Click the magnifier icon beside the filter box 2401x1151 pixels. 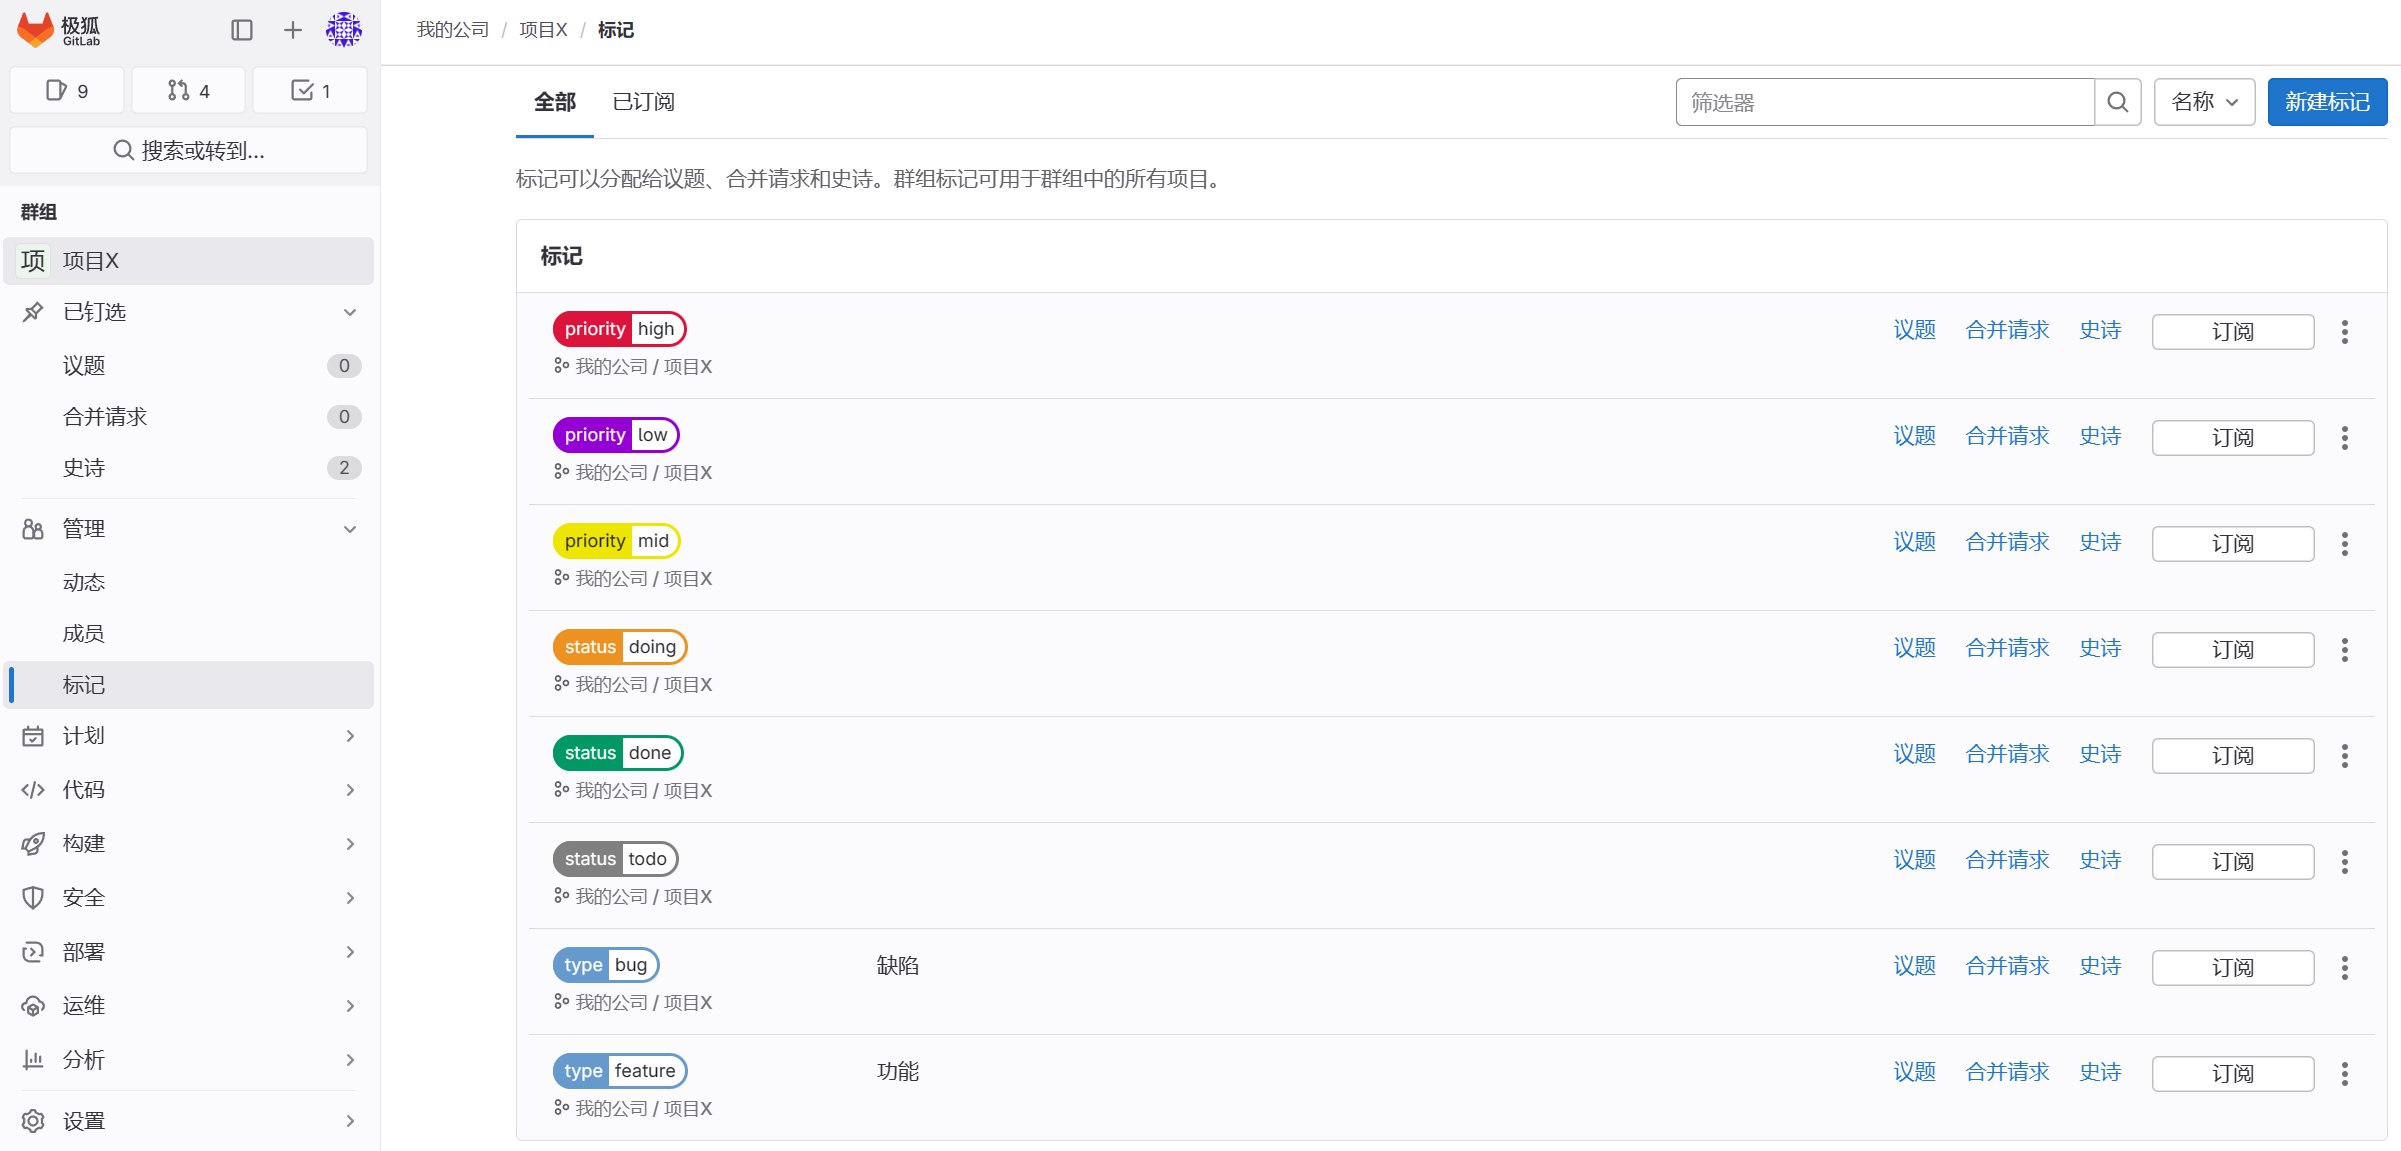(2117, 101)
